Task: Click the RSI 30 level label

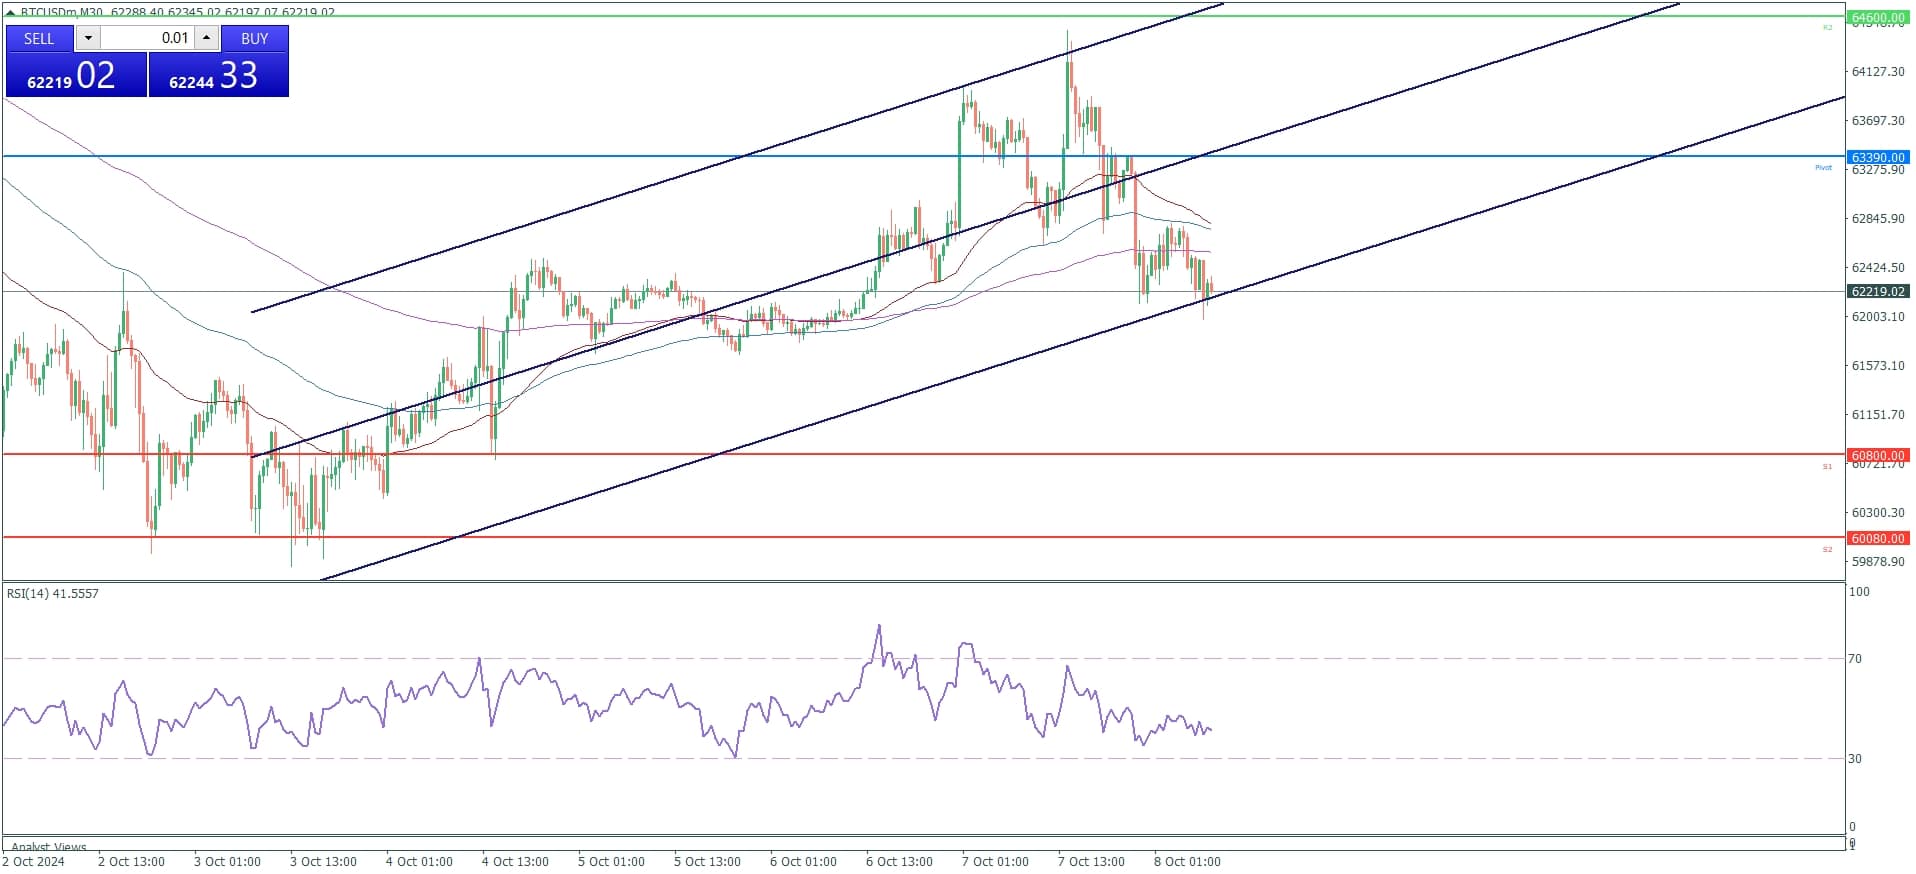Action: (1855, 758)
